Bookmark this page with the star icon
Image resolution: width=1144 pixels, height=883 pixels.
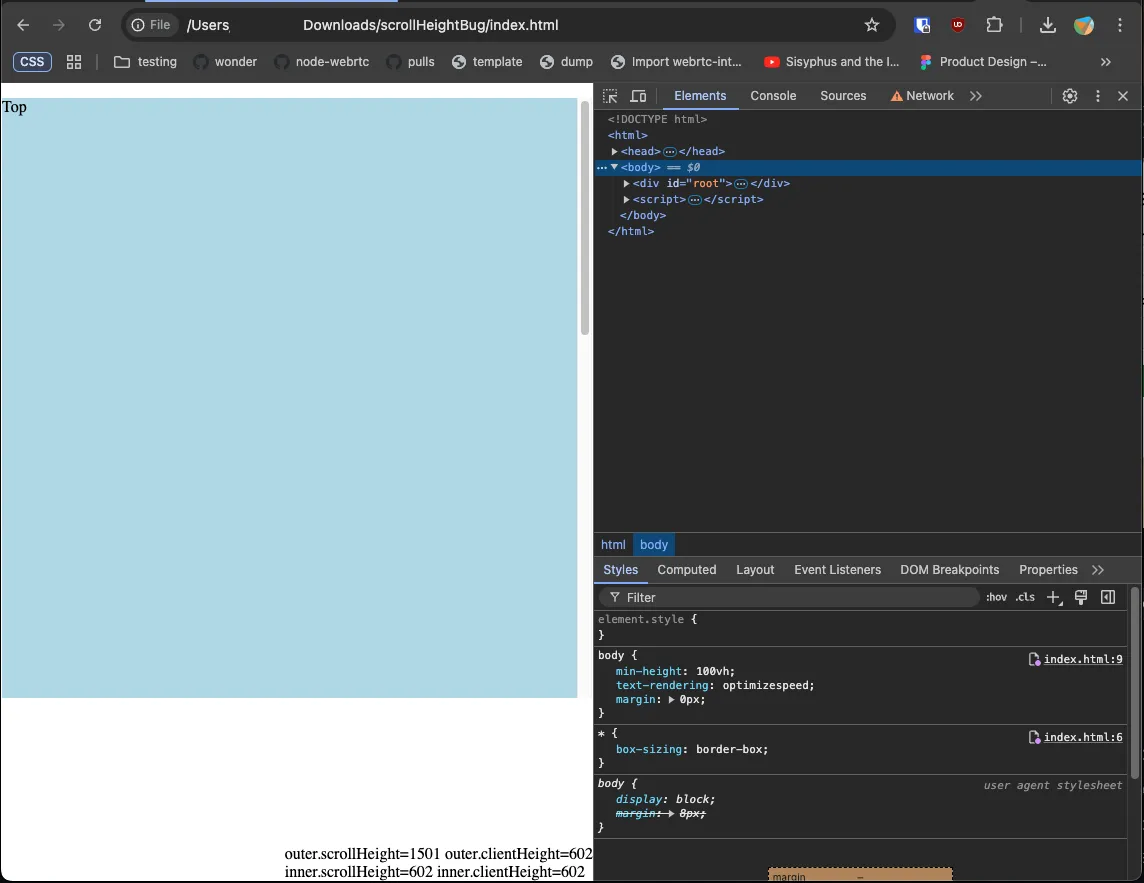(872, 25)
